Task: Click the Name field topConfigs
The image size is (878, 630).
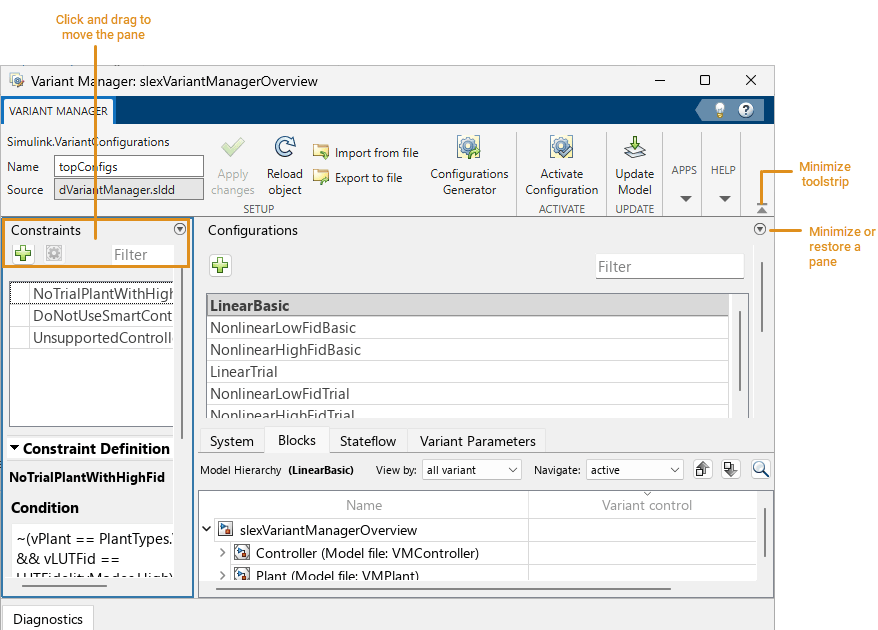Action: point(129,166)
